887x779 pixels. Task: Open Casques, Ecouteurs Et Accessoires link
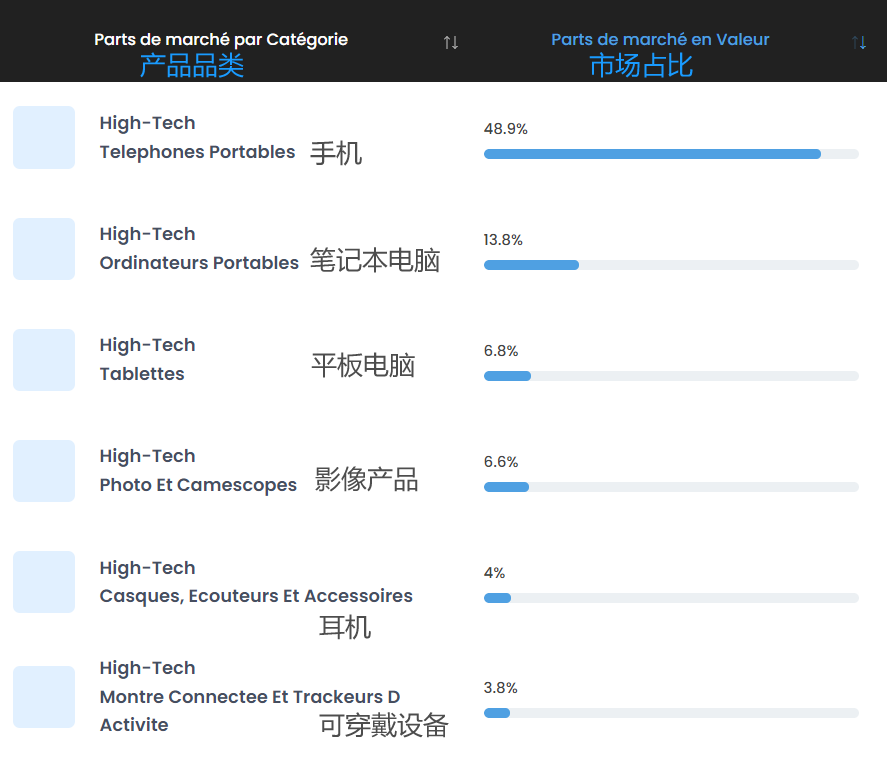[x=256, y=596]
